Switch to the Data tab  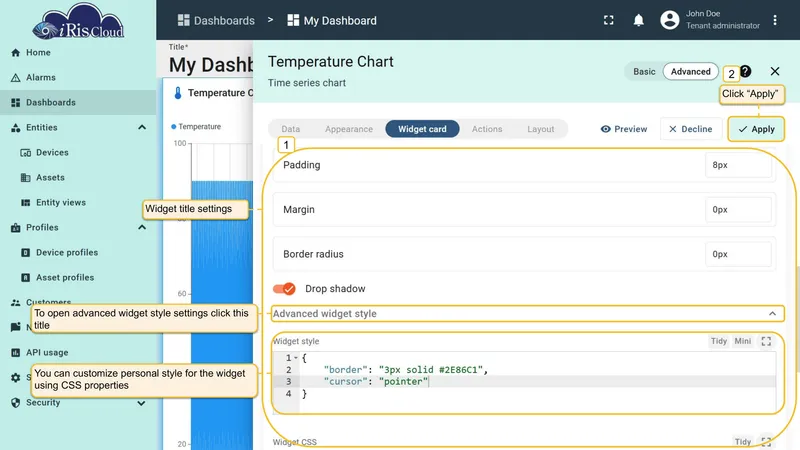point(291,129)
